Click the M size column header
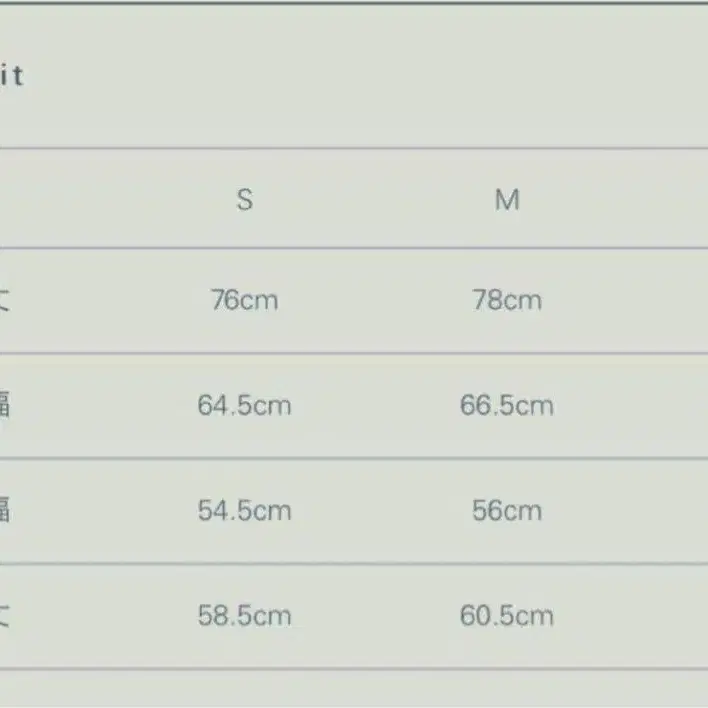The width and height of the screenshot is (708, 708). coord(507,200)
